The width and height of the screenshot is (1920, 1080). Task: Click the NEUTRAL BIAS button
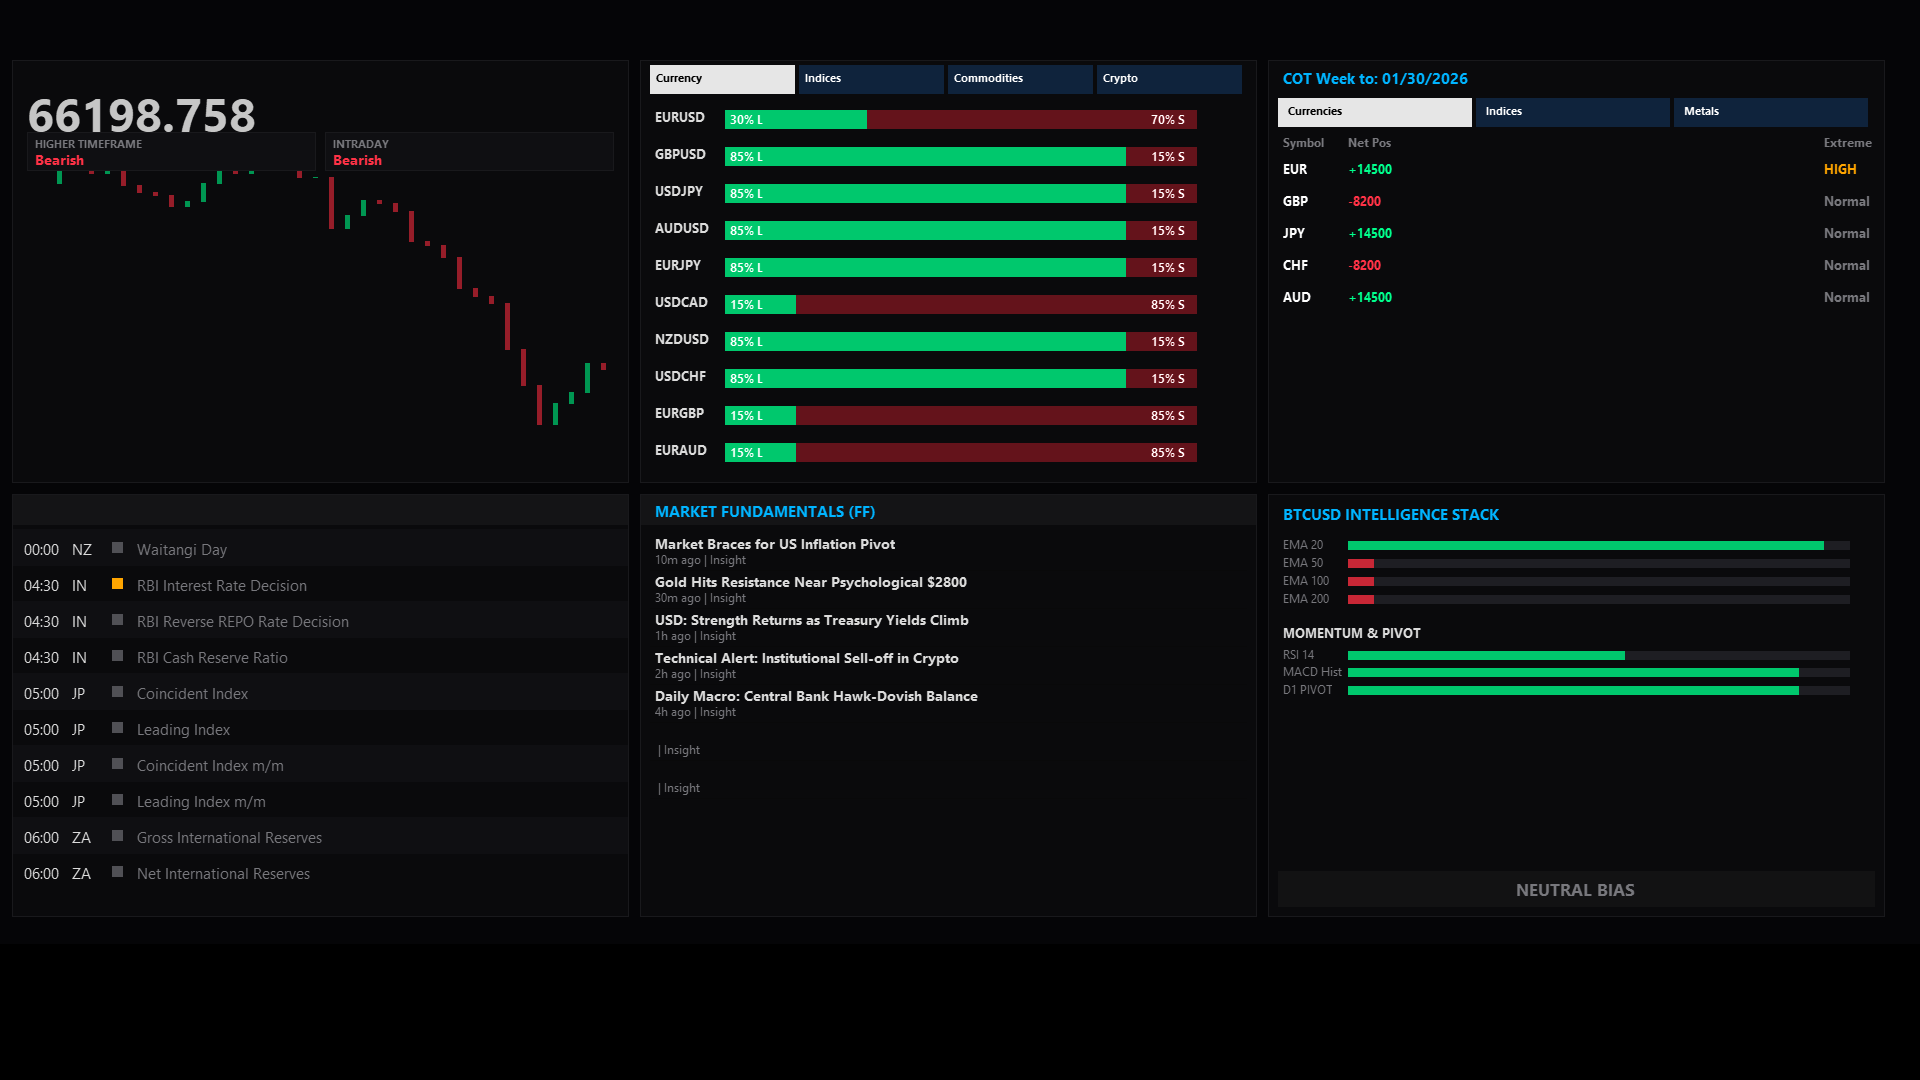tap(1575, 890)
